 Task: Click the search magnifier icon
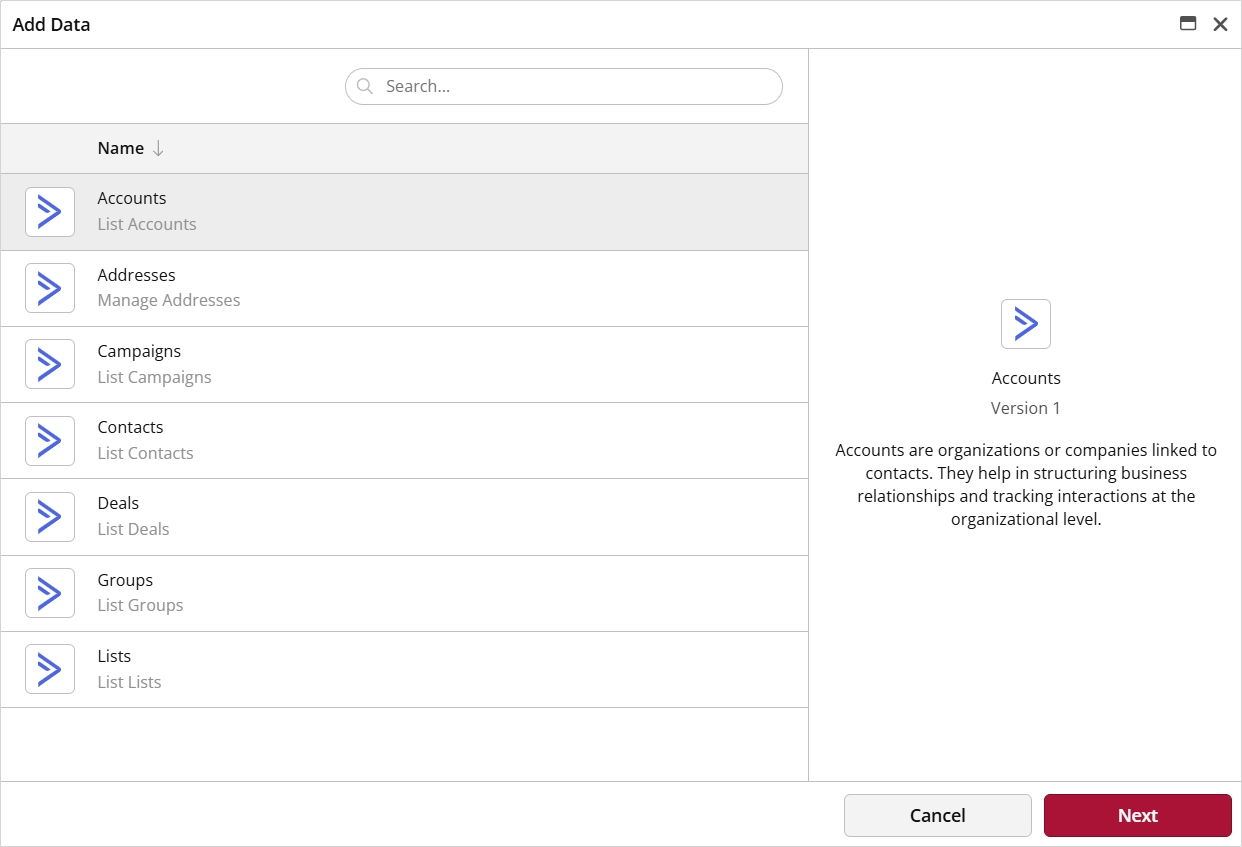(x=365, y=86)
